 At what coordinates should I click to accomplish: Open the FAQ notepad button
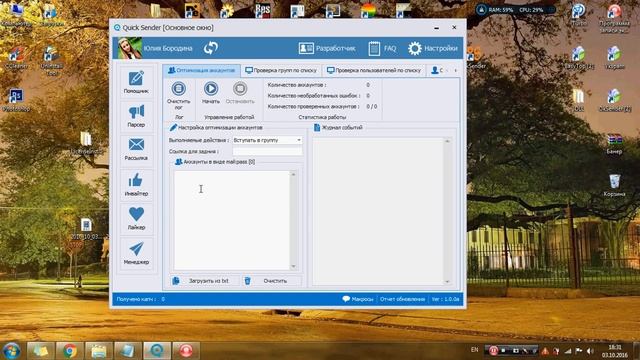(382, 48)
